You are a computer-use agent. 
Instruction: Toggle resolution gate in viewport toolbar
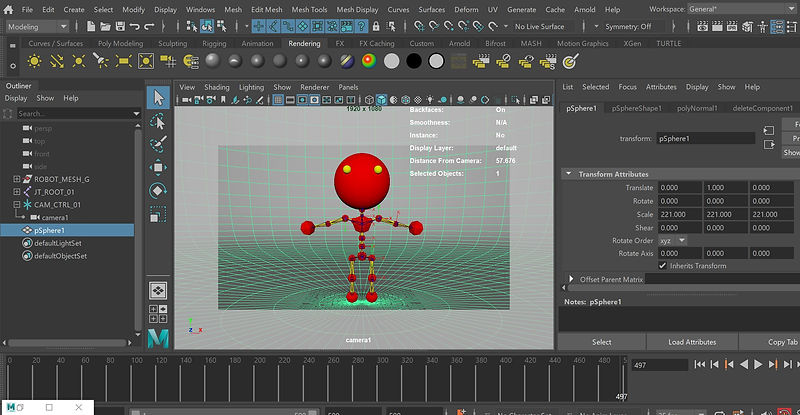303,100
